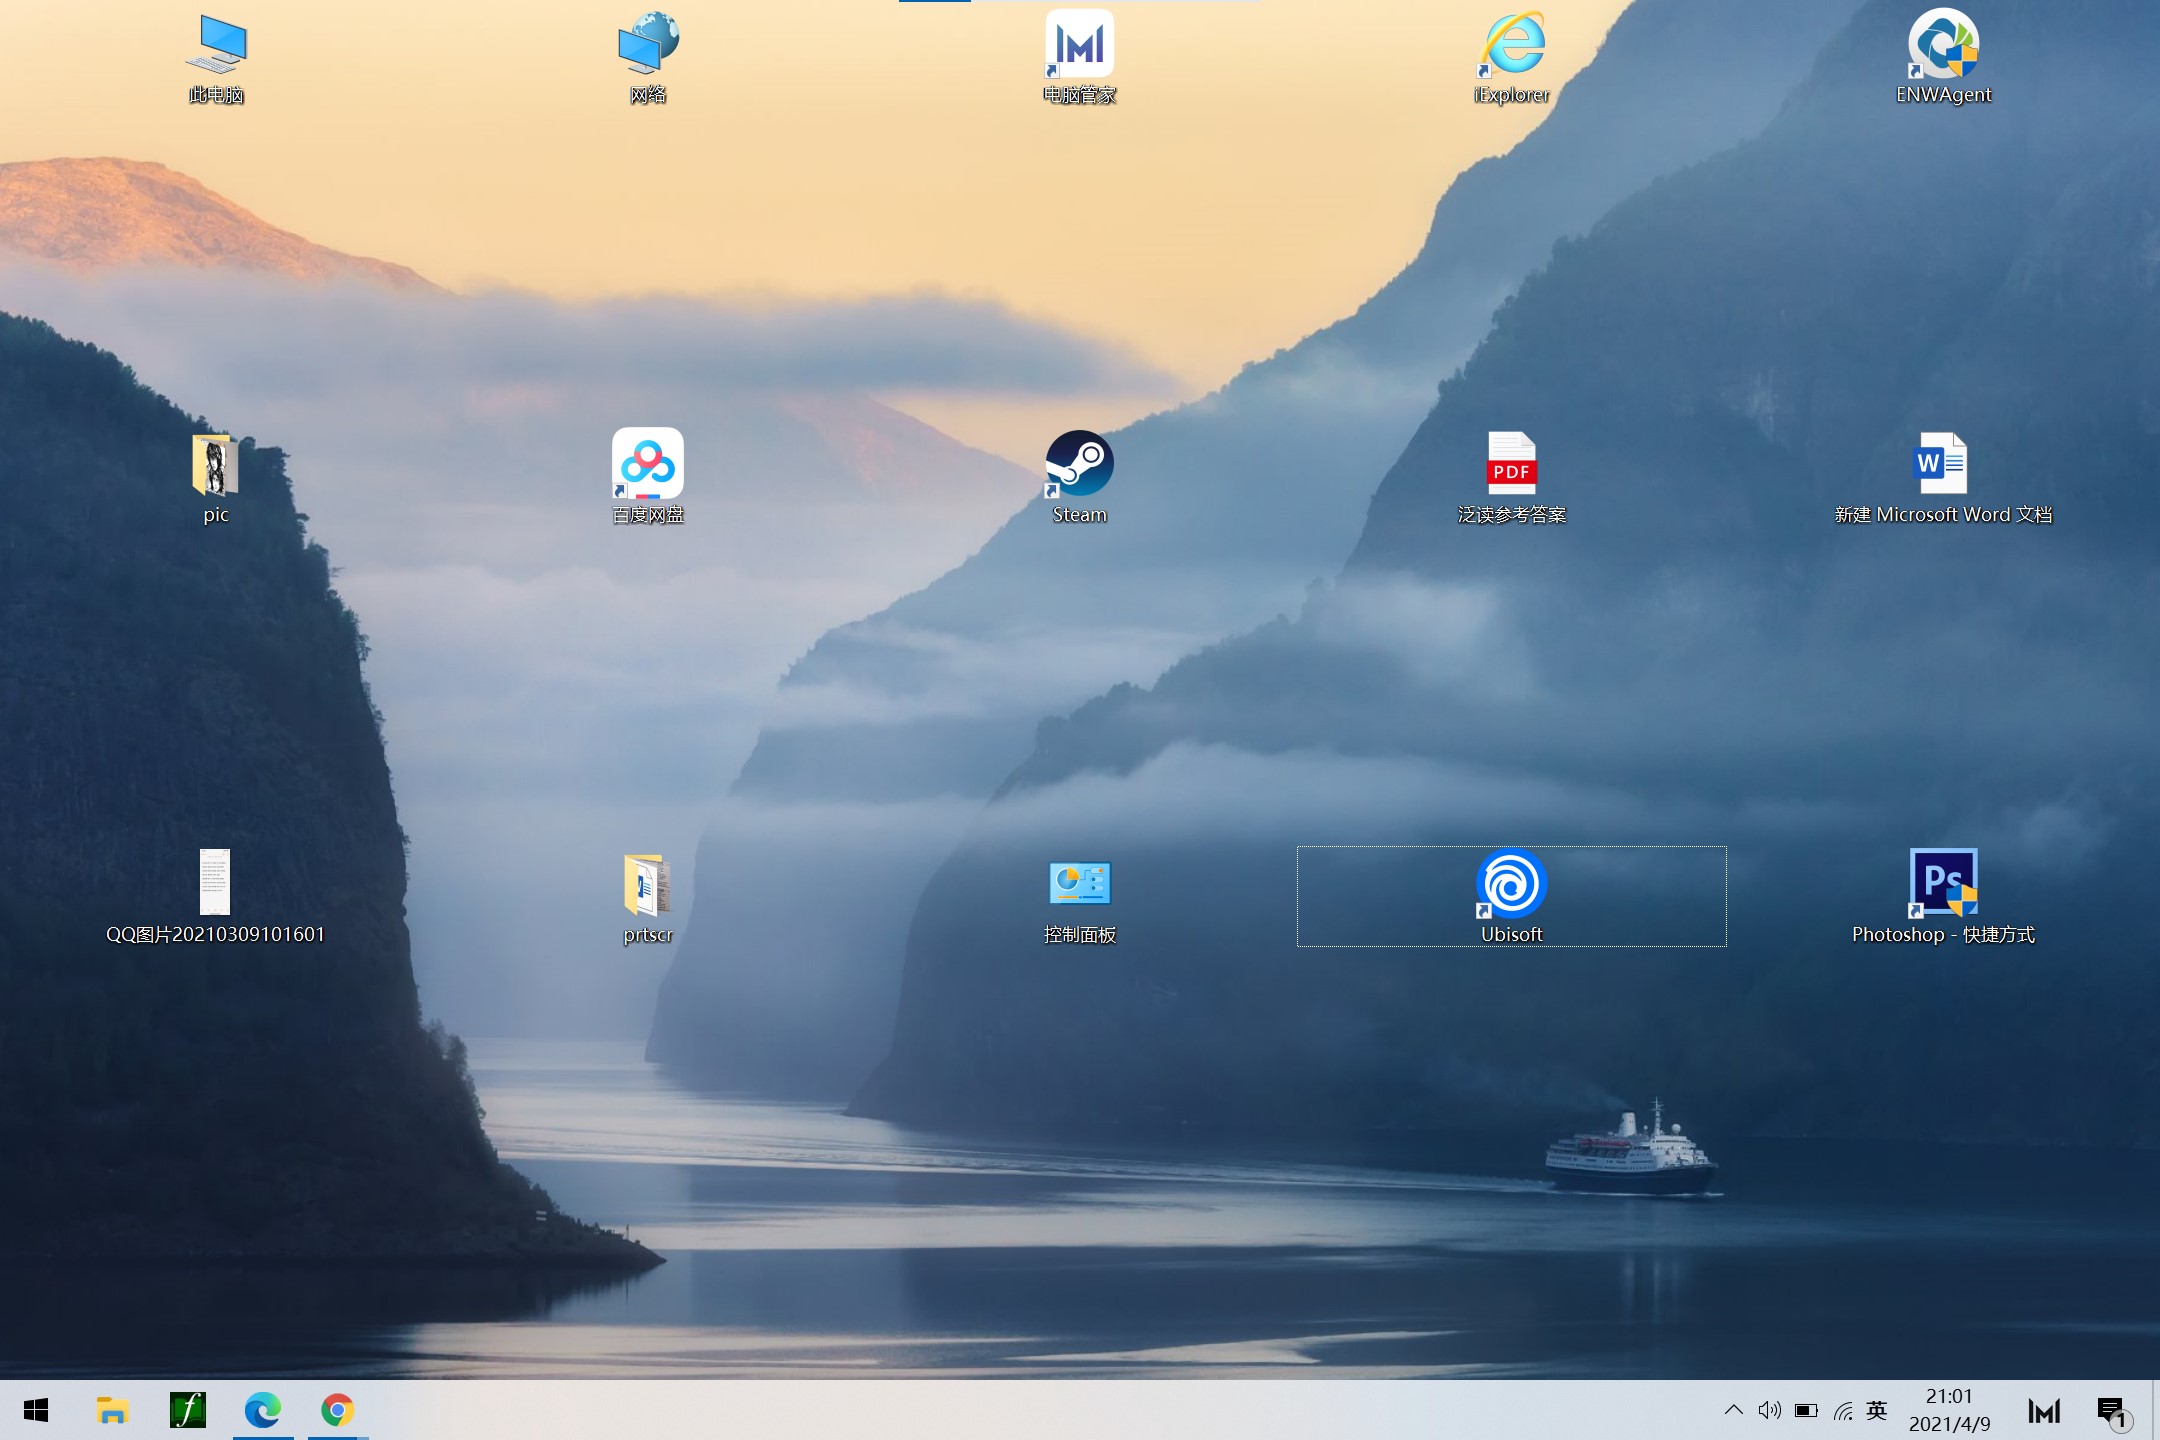Select the 新建 Microsoft Word 文档 file
The width and height of the screenshot is (2160, 1440).
pos(1942,465)
